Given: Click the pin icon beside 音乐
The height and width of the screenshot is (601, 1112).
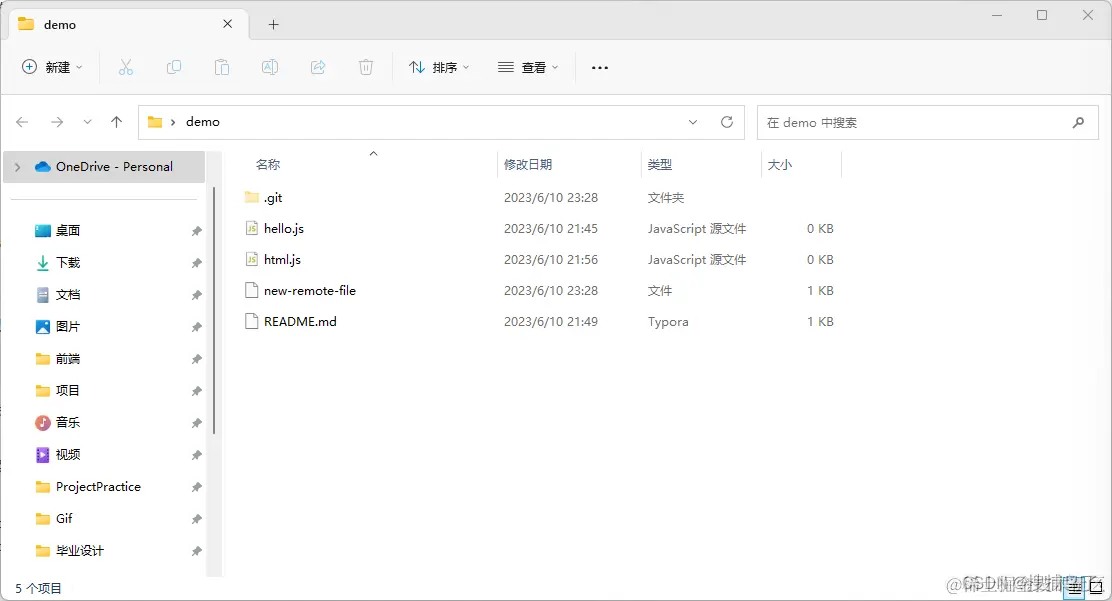Looking at the screenshot, I should 196,422.
